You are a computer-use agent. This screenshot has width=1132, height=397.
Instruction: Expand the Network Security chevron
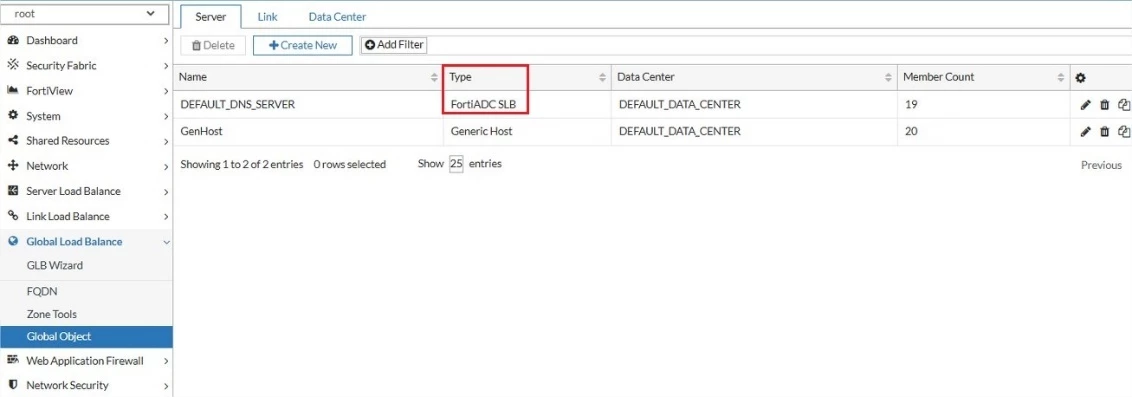pyautogui.click(x=165, y=385)
